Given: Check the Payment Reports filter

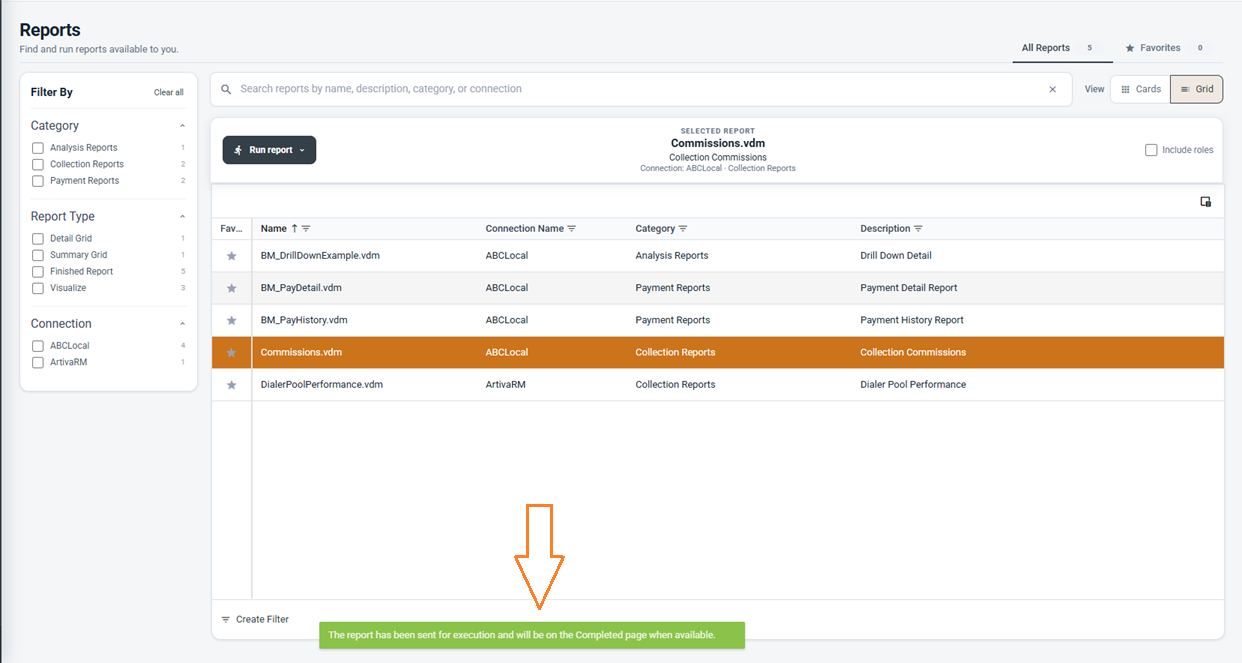Looking at the screenshot, I should tap(38, 181).
